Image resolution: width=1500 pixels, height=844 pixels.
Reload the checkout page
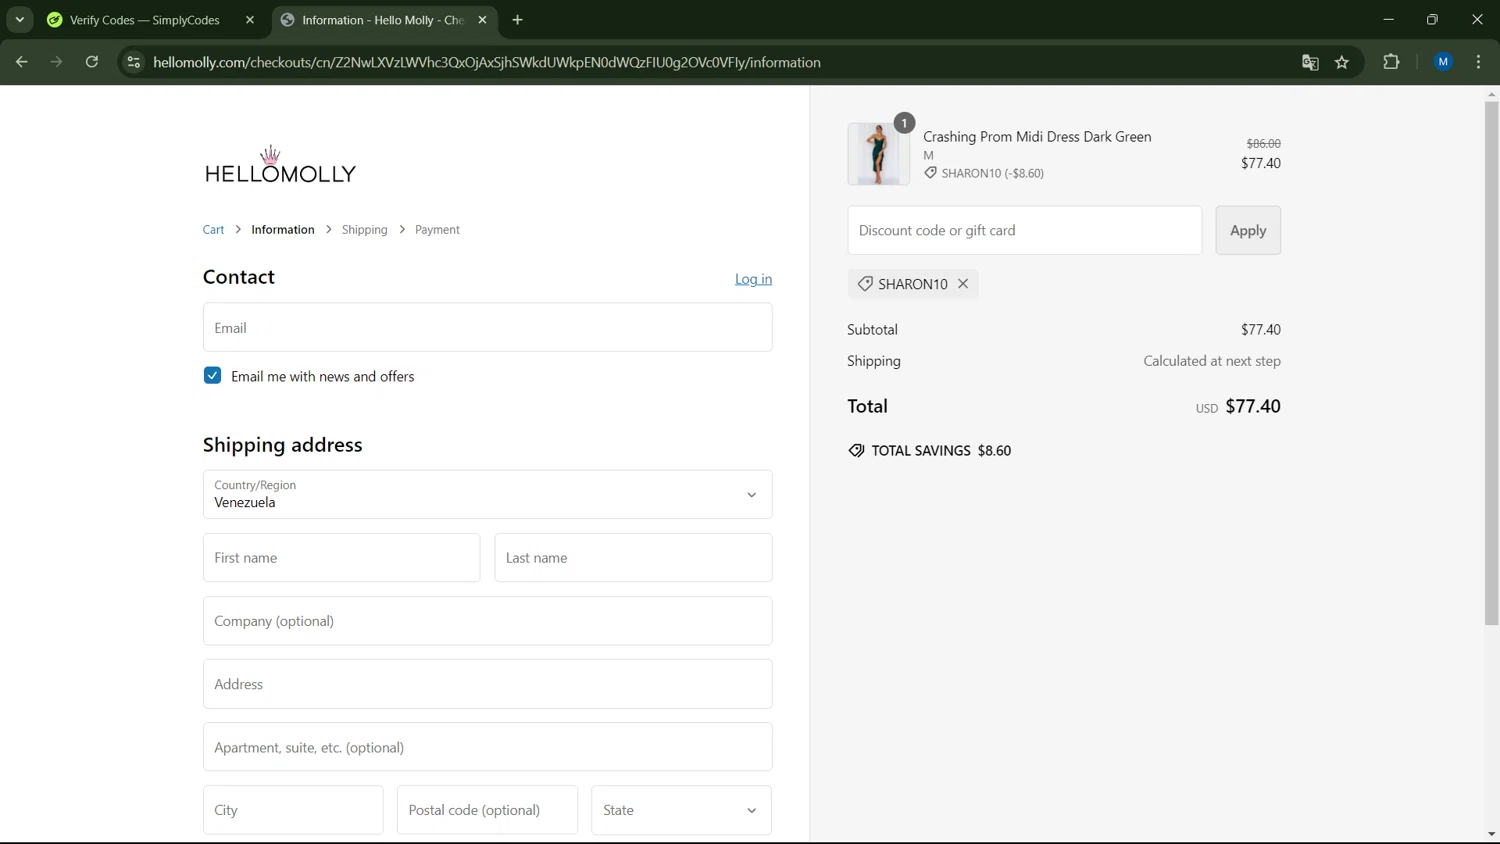click(92, 62)
